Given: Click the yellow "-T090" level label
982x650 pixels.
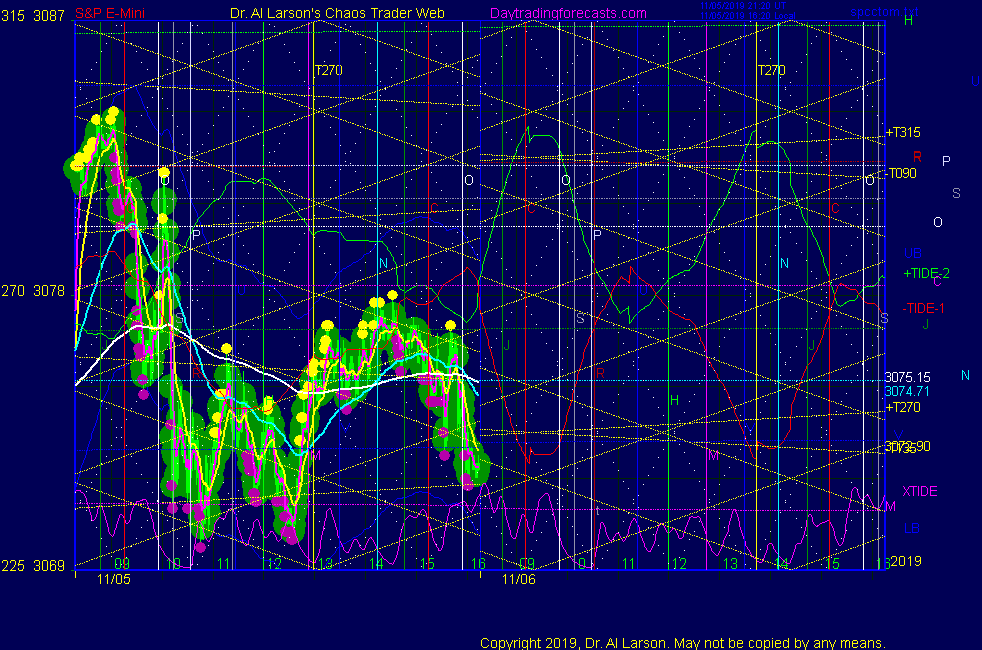Looking at the screenshot, I should pyautogui.click(x=902, y=173).
